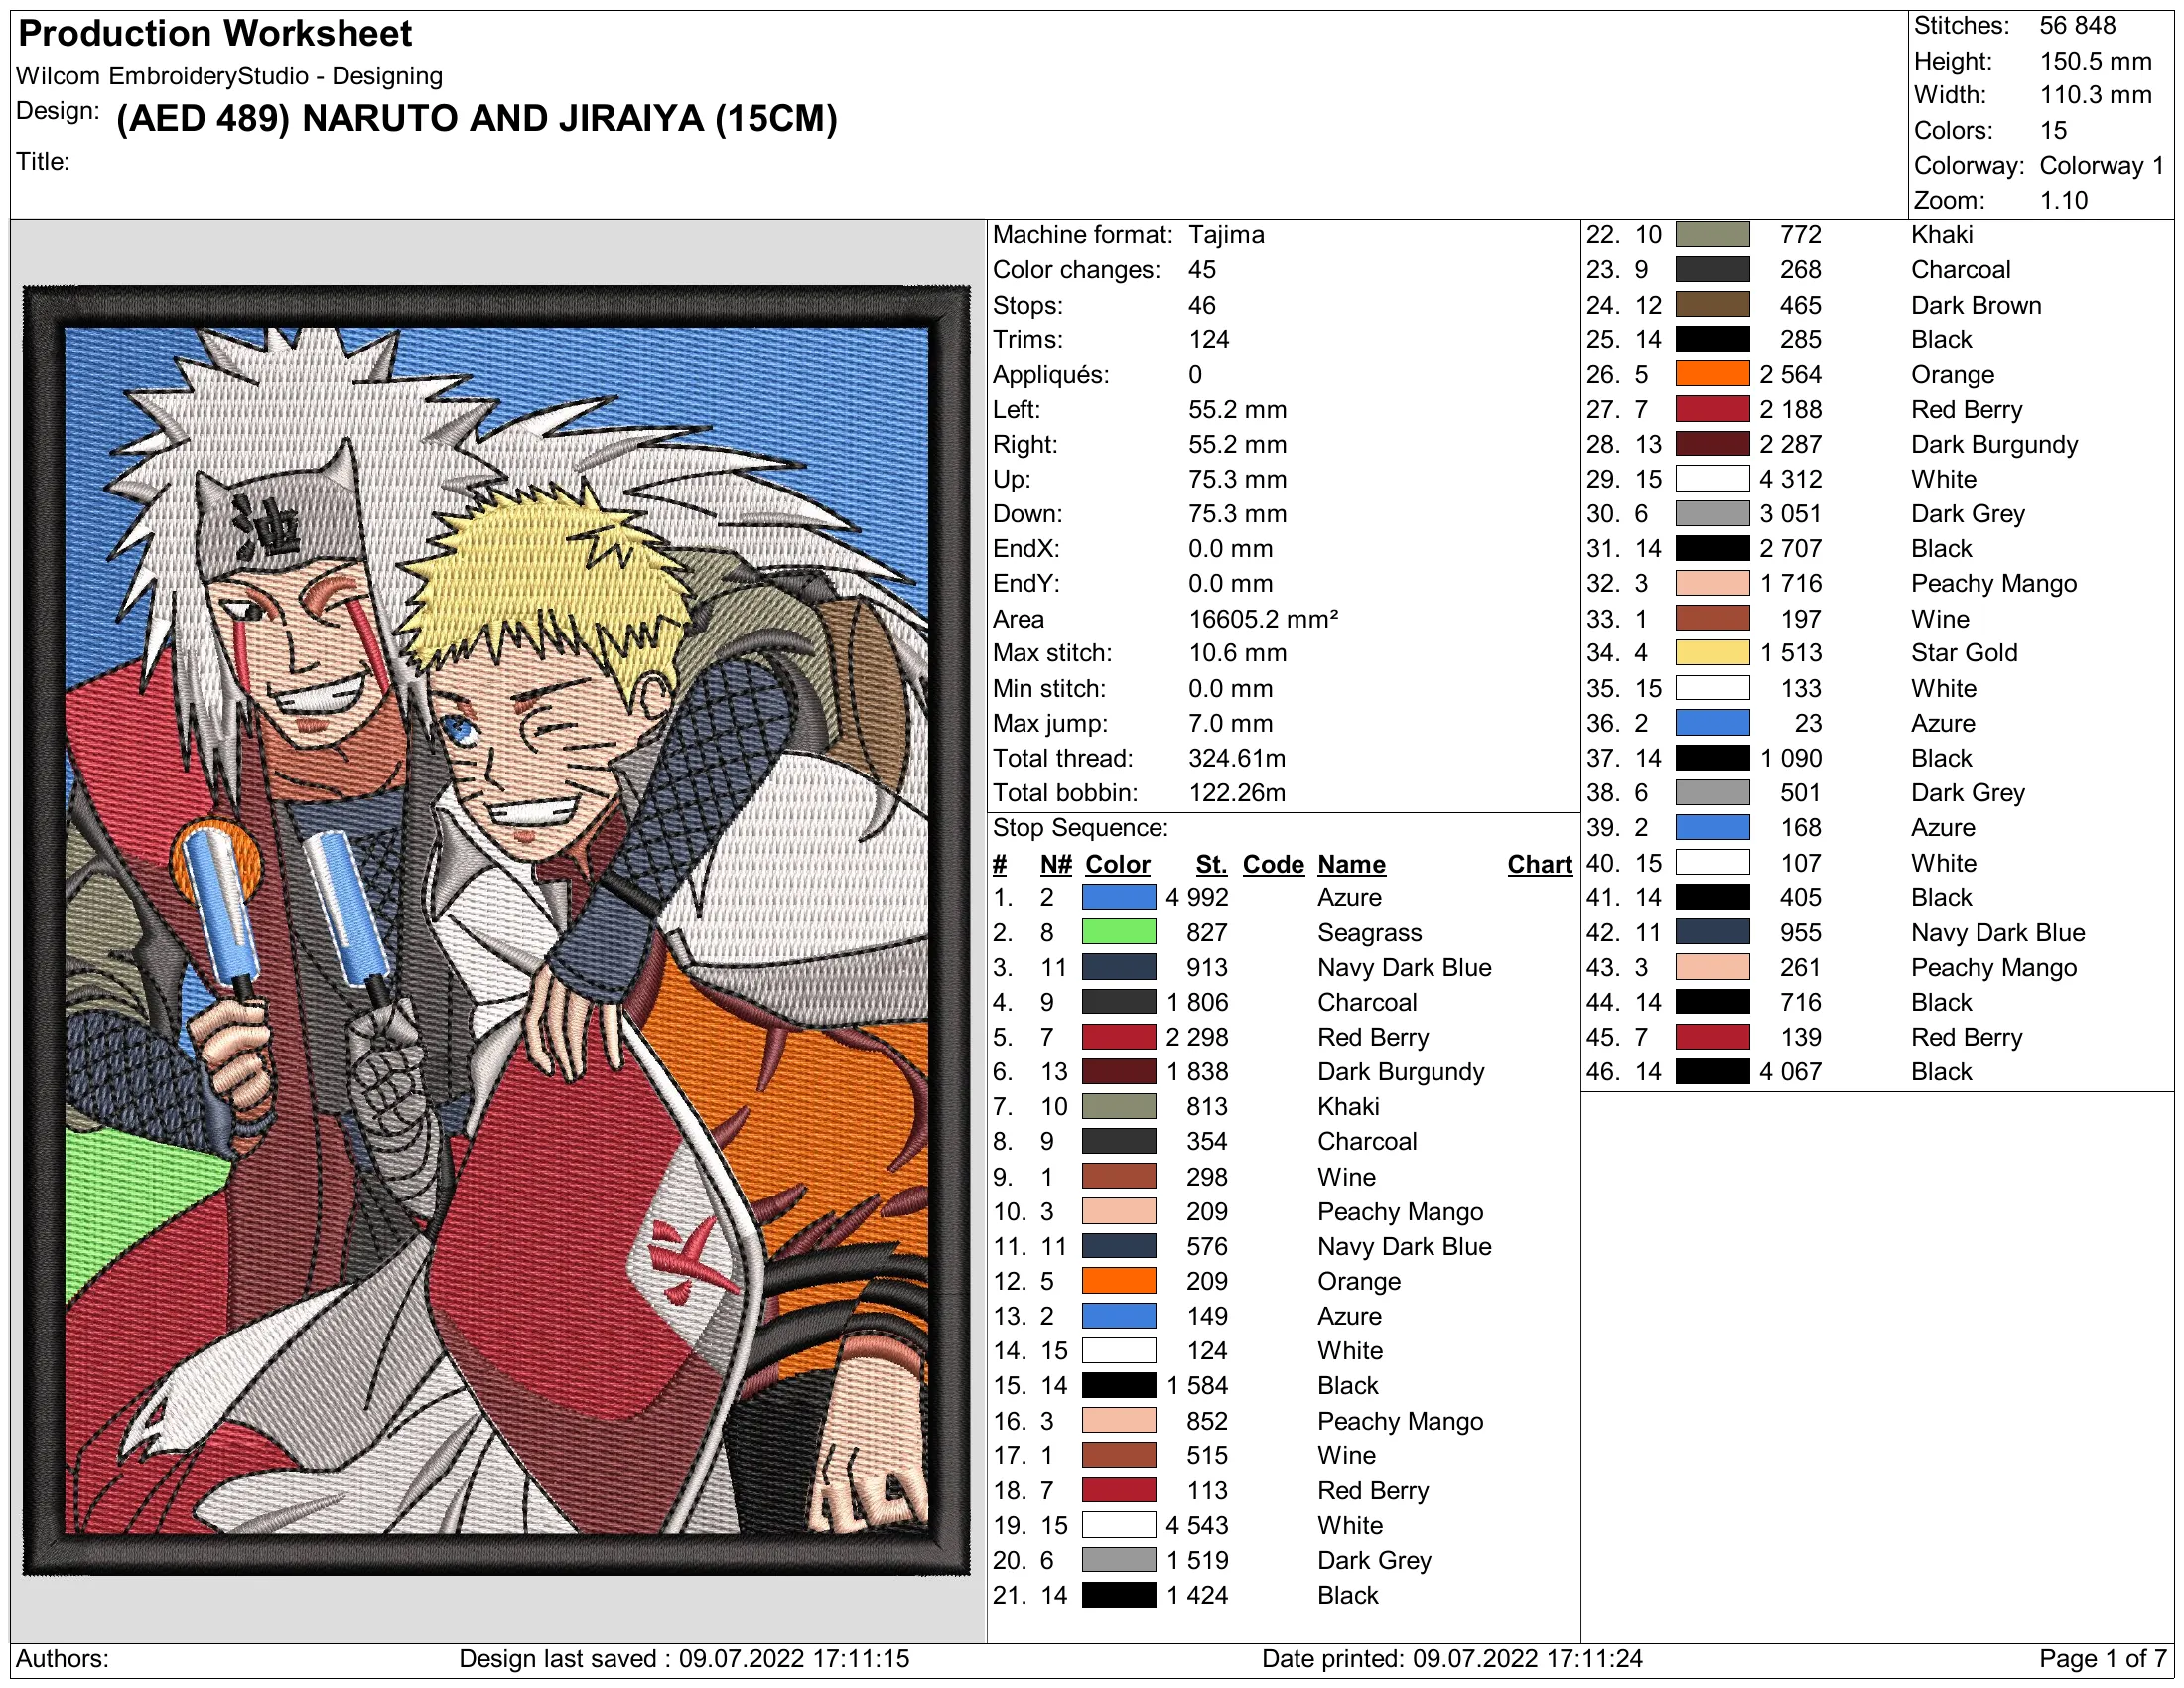Click the Dark Brown swatch in stop 24
2184x1688 pixels.
pos(1712,305)
